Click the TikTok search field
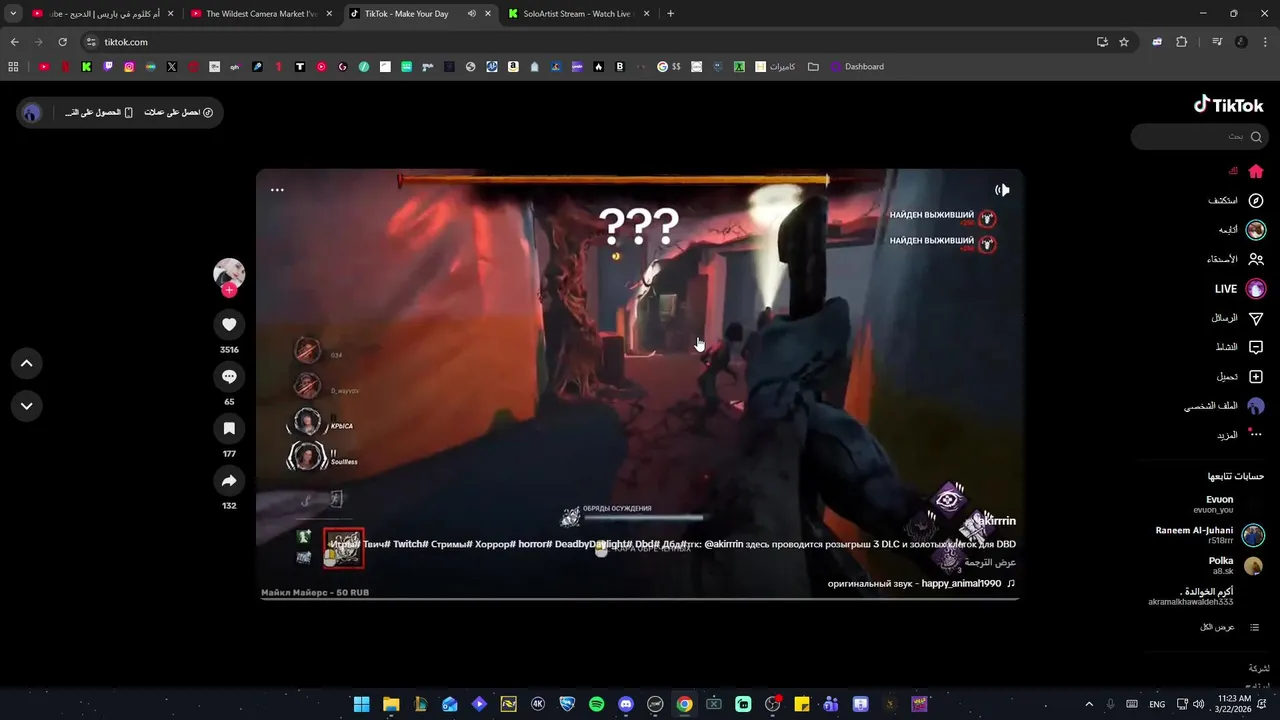This screenshot has width=1280, height=720. pos(1198,136)
